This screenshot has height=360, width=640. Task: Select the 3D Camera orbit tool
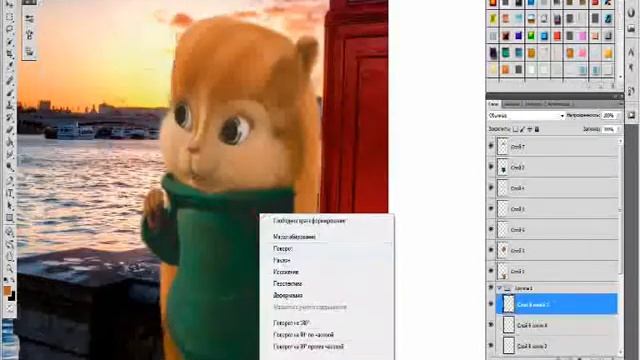pos(10,244)
